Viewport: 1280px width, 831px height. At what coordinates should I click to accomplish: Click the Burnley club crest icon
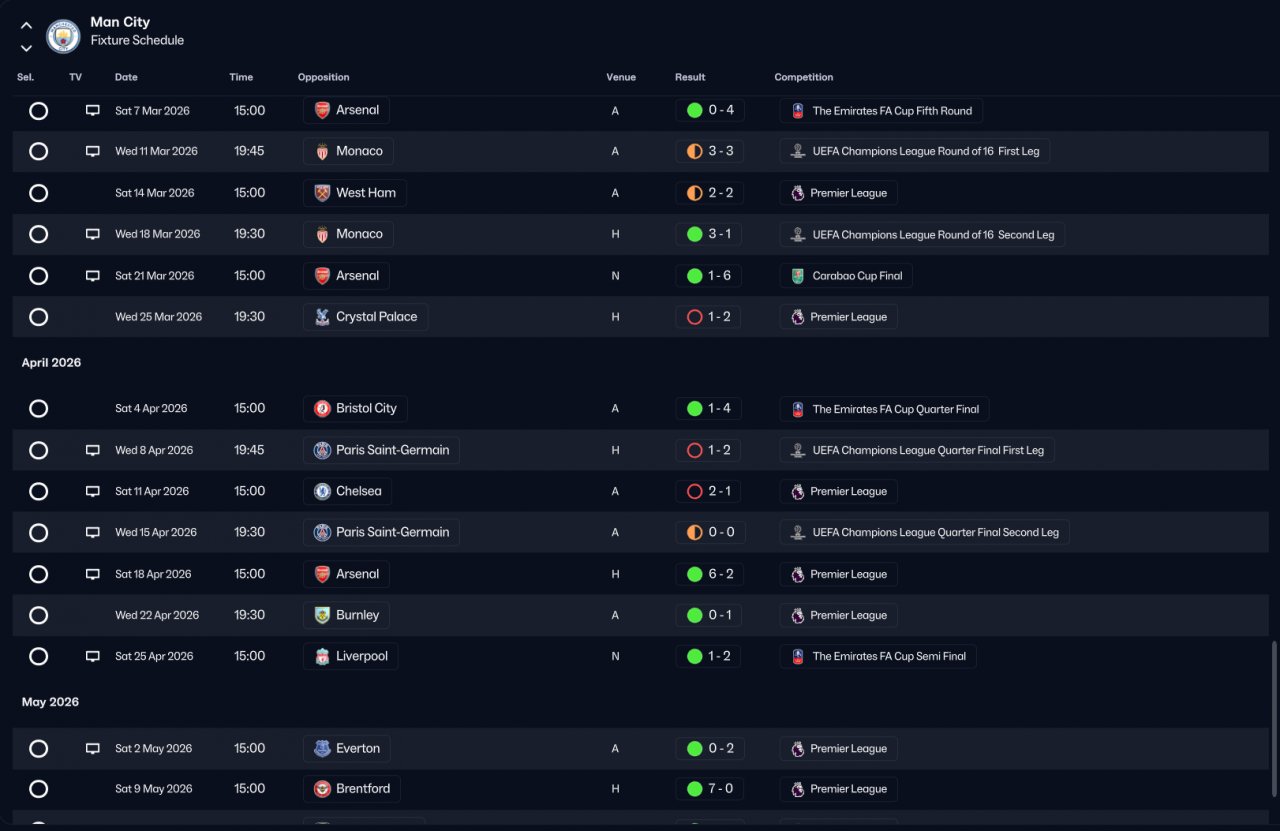[322, 616]
